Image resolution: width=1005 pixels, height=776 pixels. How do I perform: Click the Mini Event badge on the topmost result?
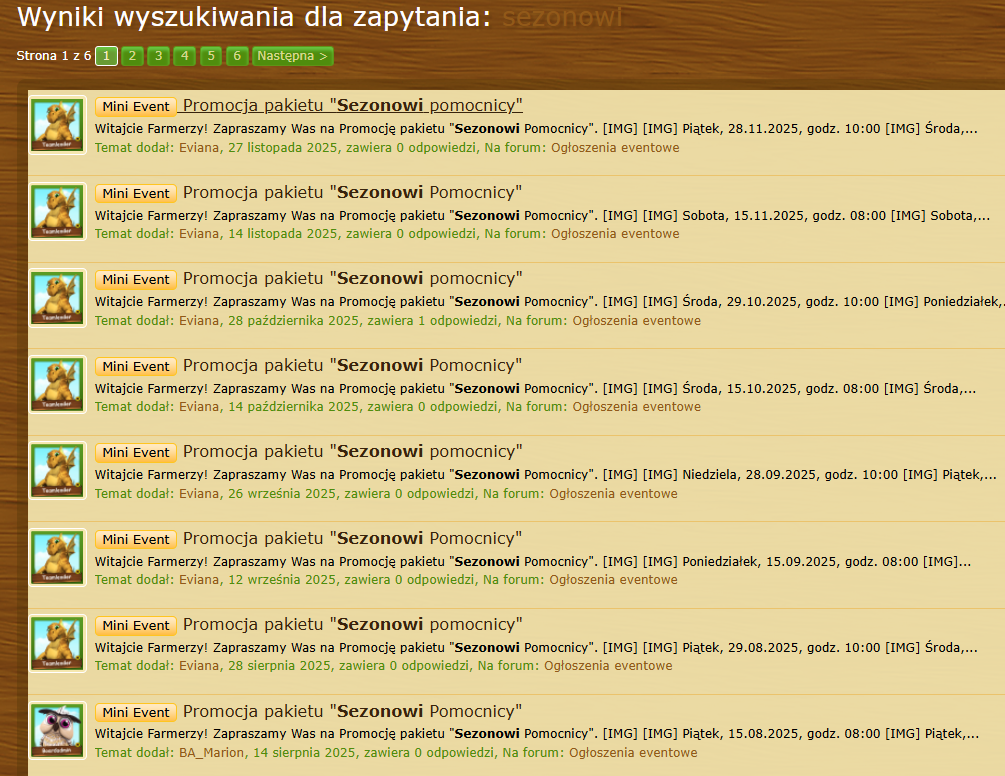tap(136, 106)
